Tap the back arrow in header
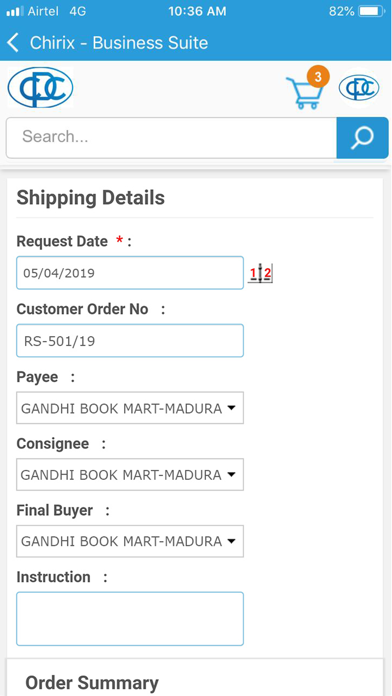 coord(13,43)
